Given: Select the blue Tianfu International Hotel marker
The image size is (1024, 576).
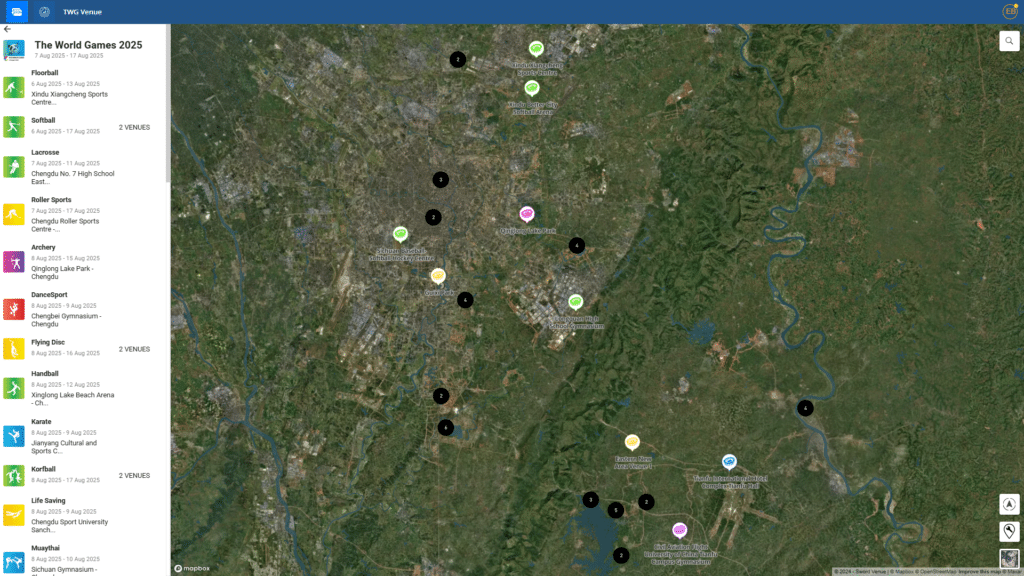Looking at the screenshot, I should (x=730, y=462).
